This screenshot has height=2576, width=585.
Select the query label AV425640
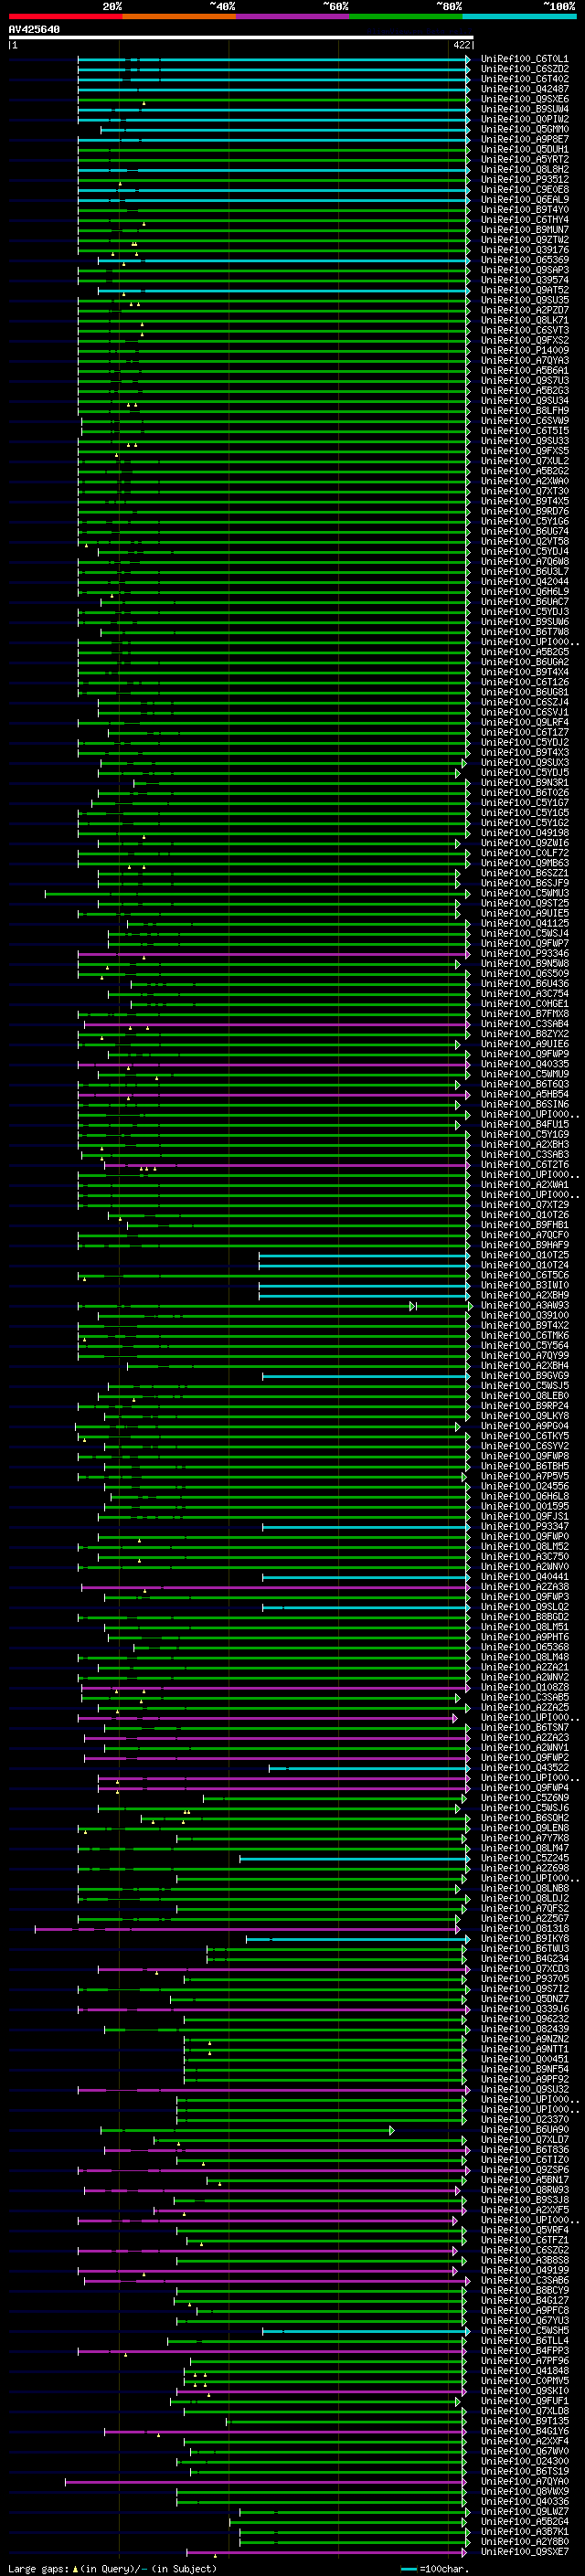[34, 30]
